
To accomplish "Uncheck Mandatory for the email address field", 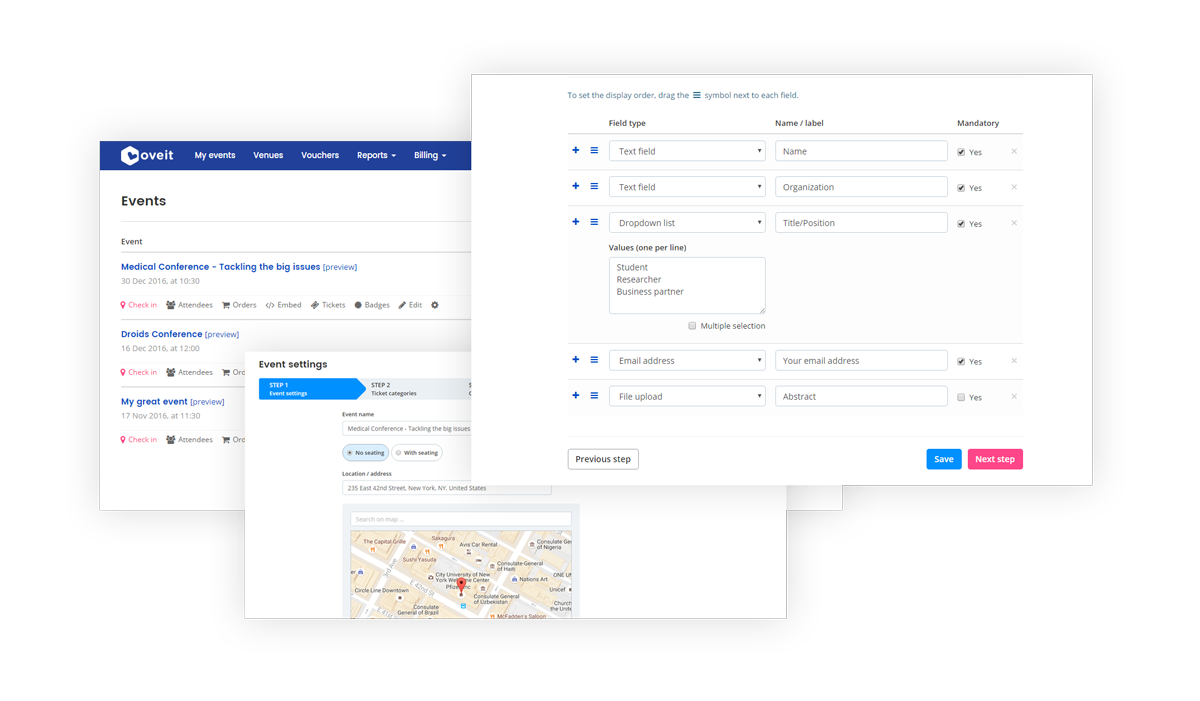I will pos(961,361).
